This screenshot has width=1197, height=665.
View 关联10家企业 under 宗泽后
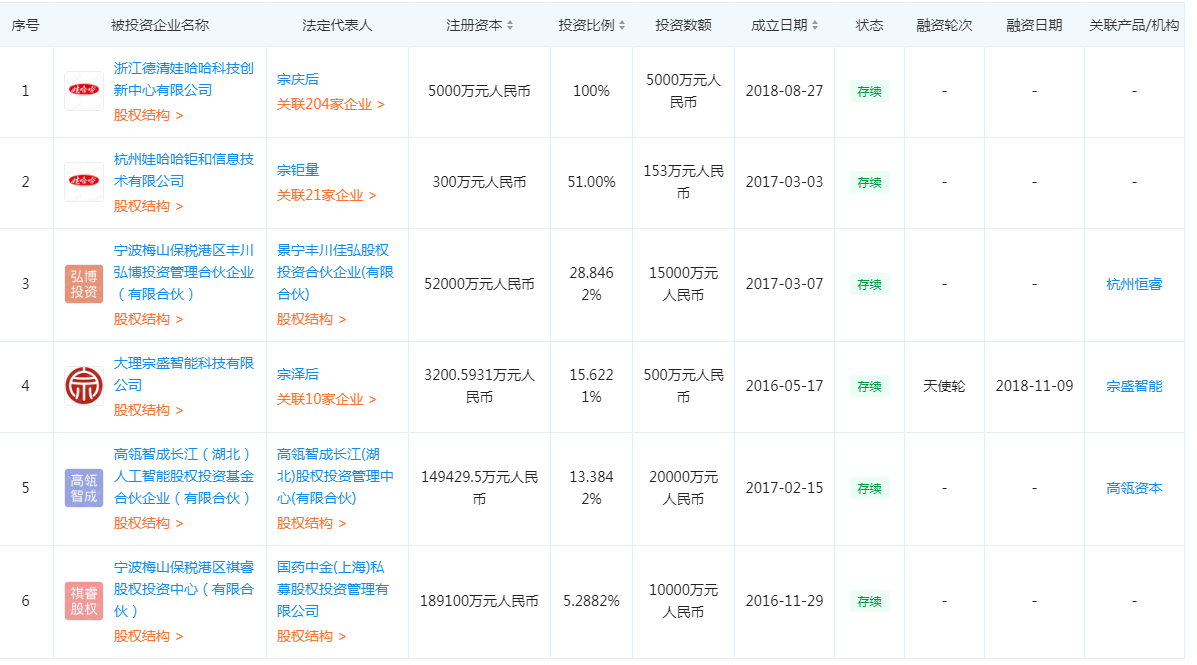tap(326, 399)
